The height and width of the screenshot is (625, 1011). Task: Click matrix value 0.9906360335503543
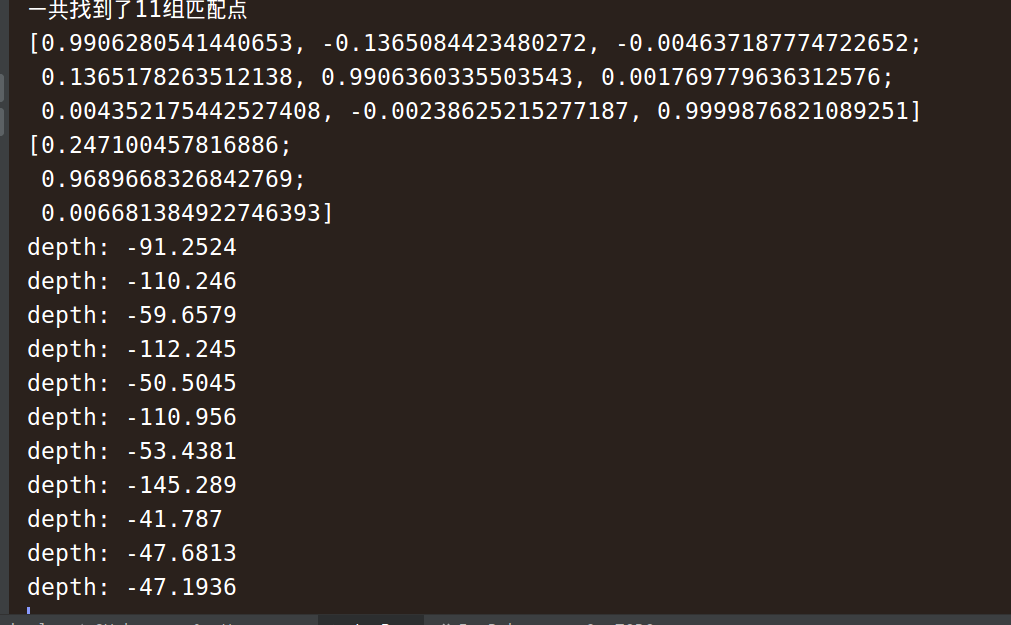[447, 77]
